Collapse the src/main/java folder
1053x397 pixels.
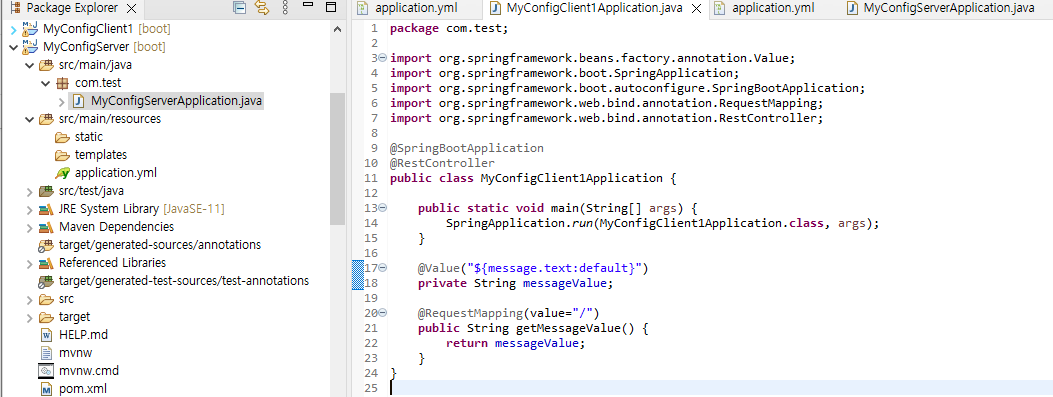(x=29, y=66)
